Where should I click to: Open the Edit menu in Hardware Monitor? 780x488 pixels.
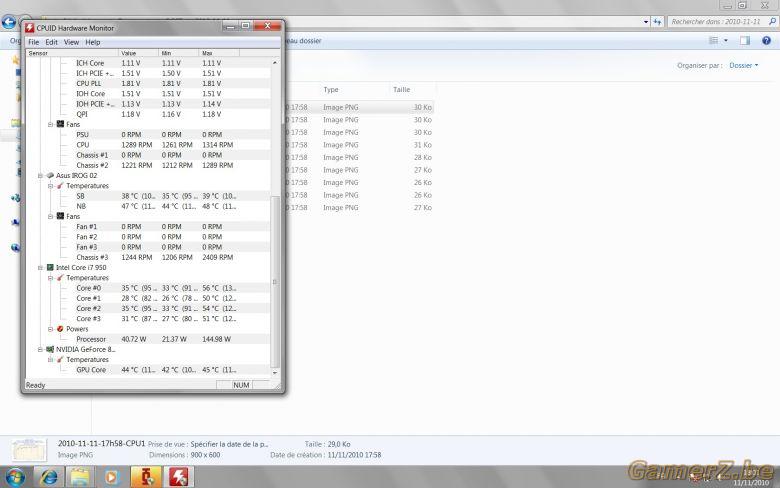tap(52, 42)
